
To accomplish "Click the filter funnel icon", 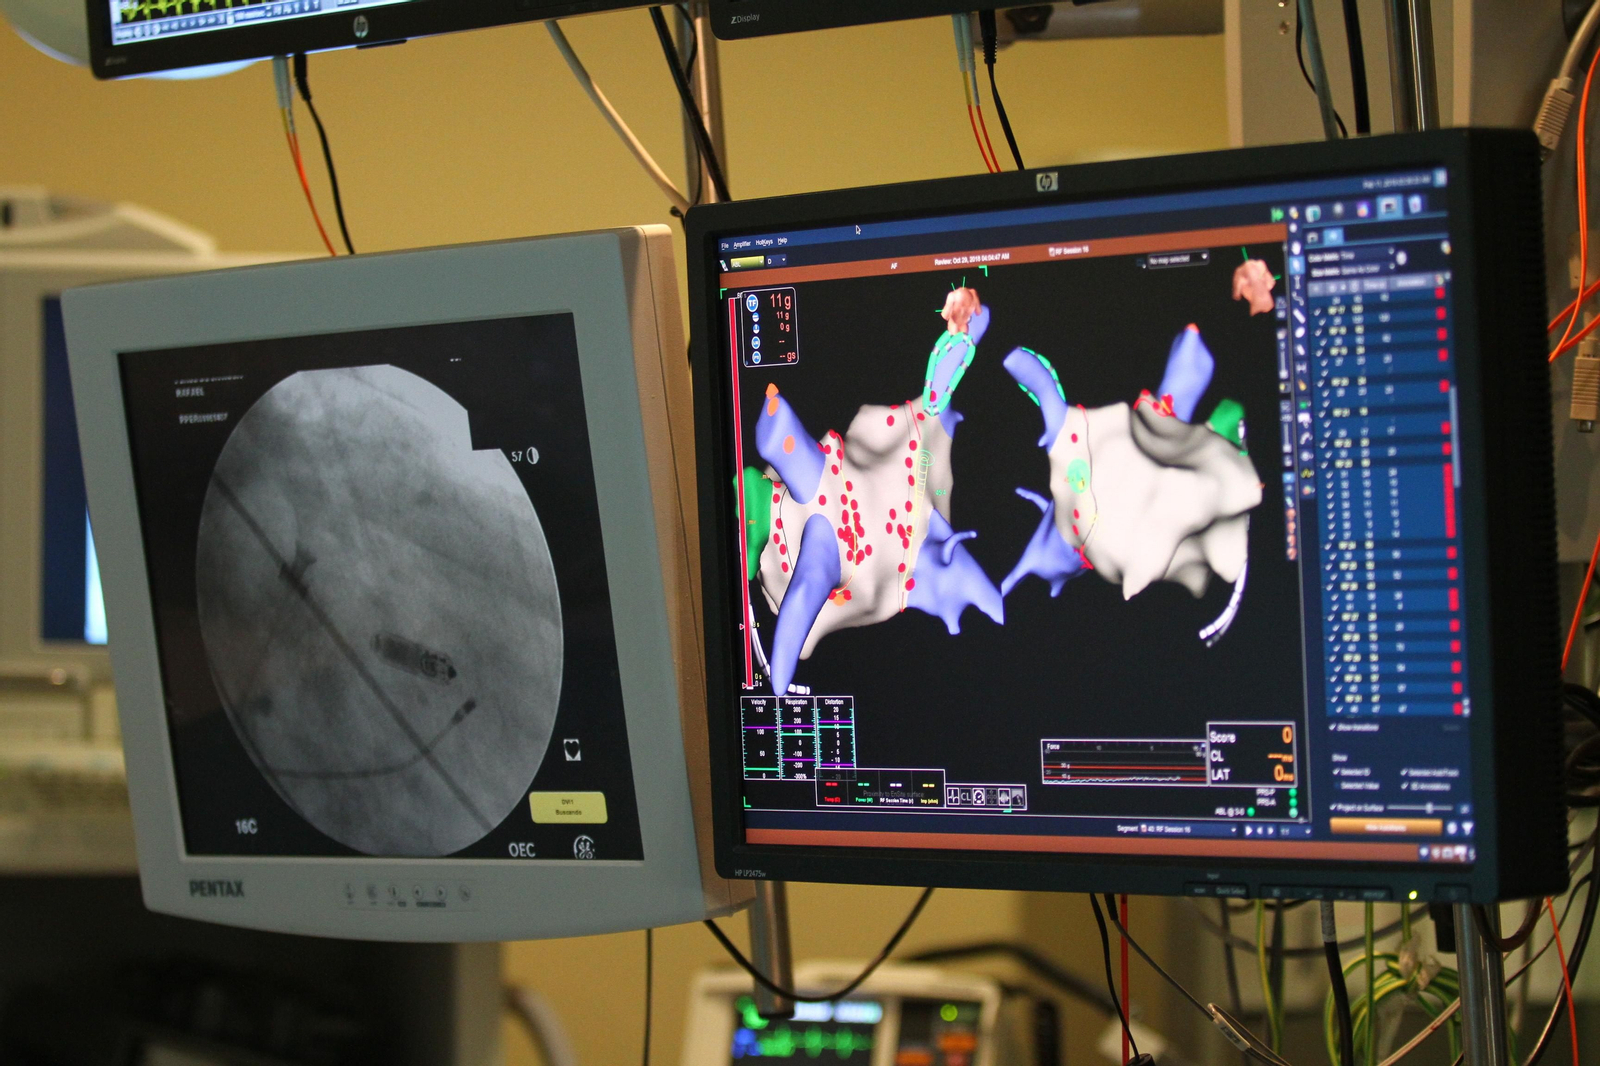I will tap(1467, 828).
